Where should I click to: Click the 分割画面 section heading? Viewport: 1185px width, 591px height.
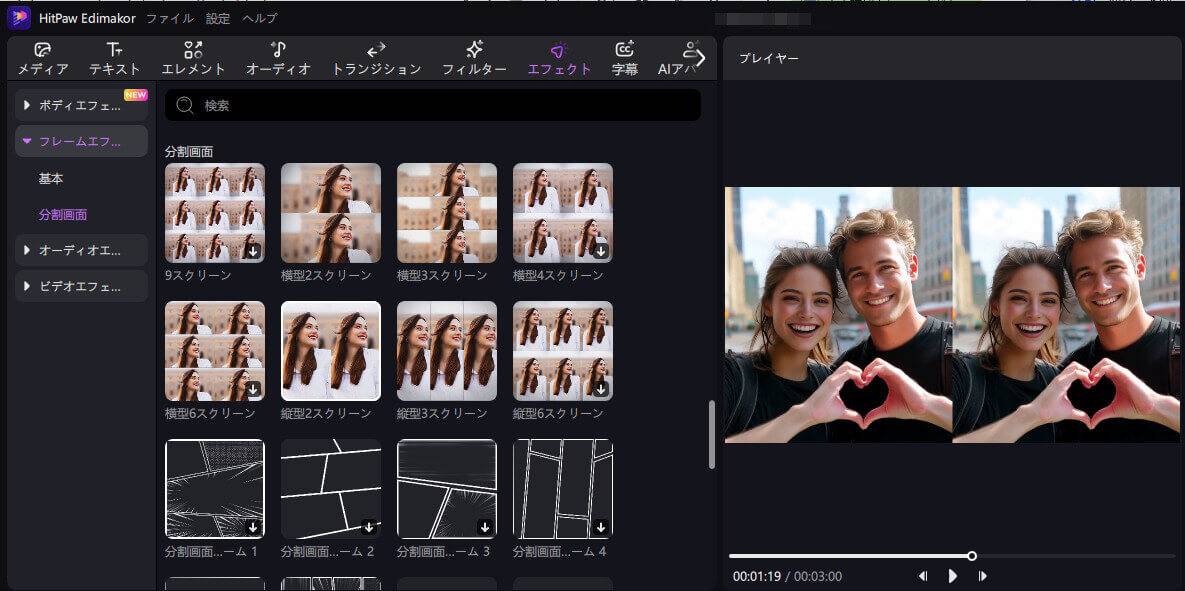tap(189, 151)
